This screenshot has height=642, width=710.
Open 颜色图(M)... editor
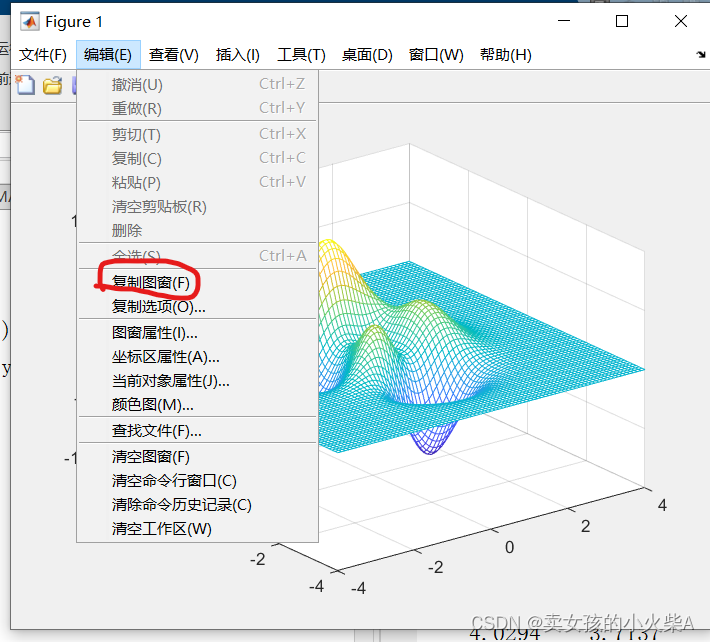pos(197,404)
